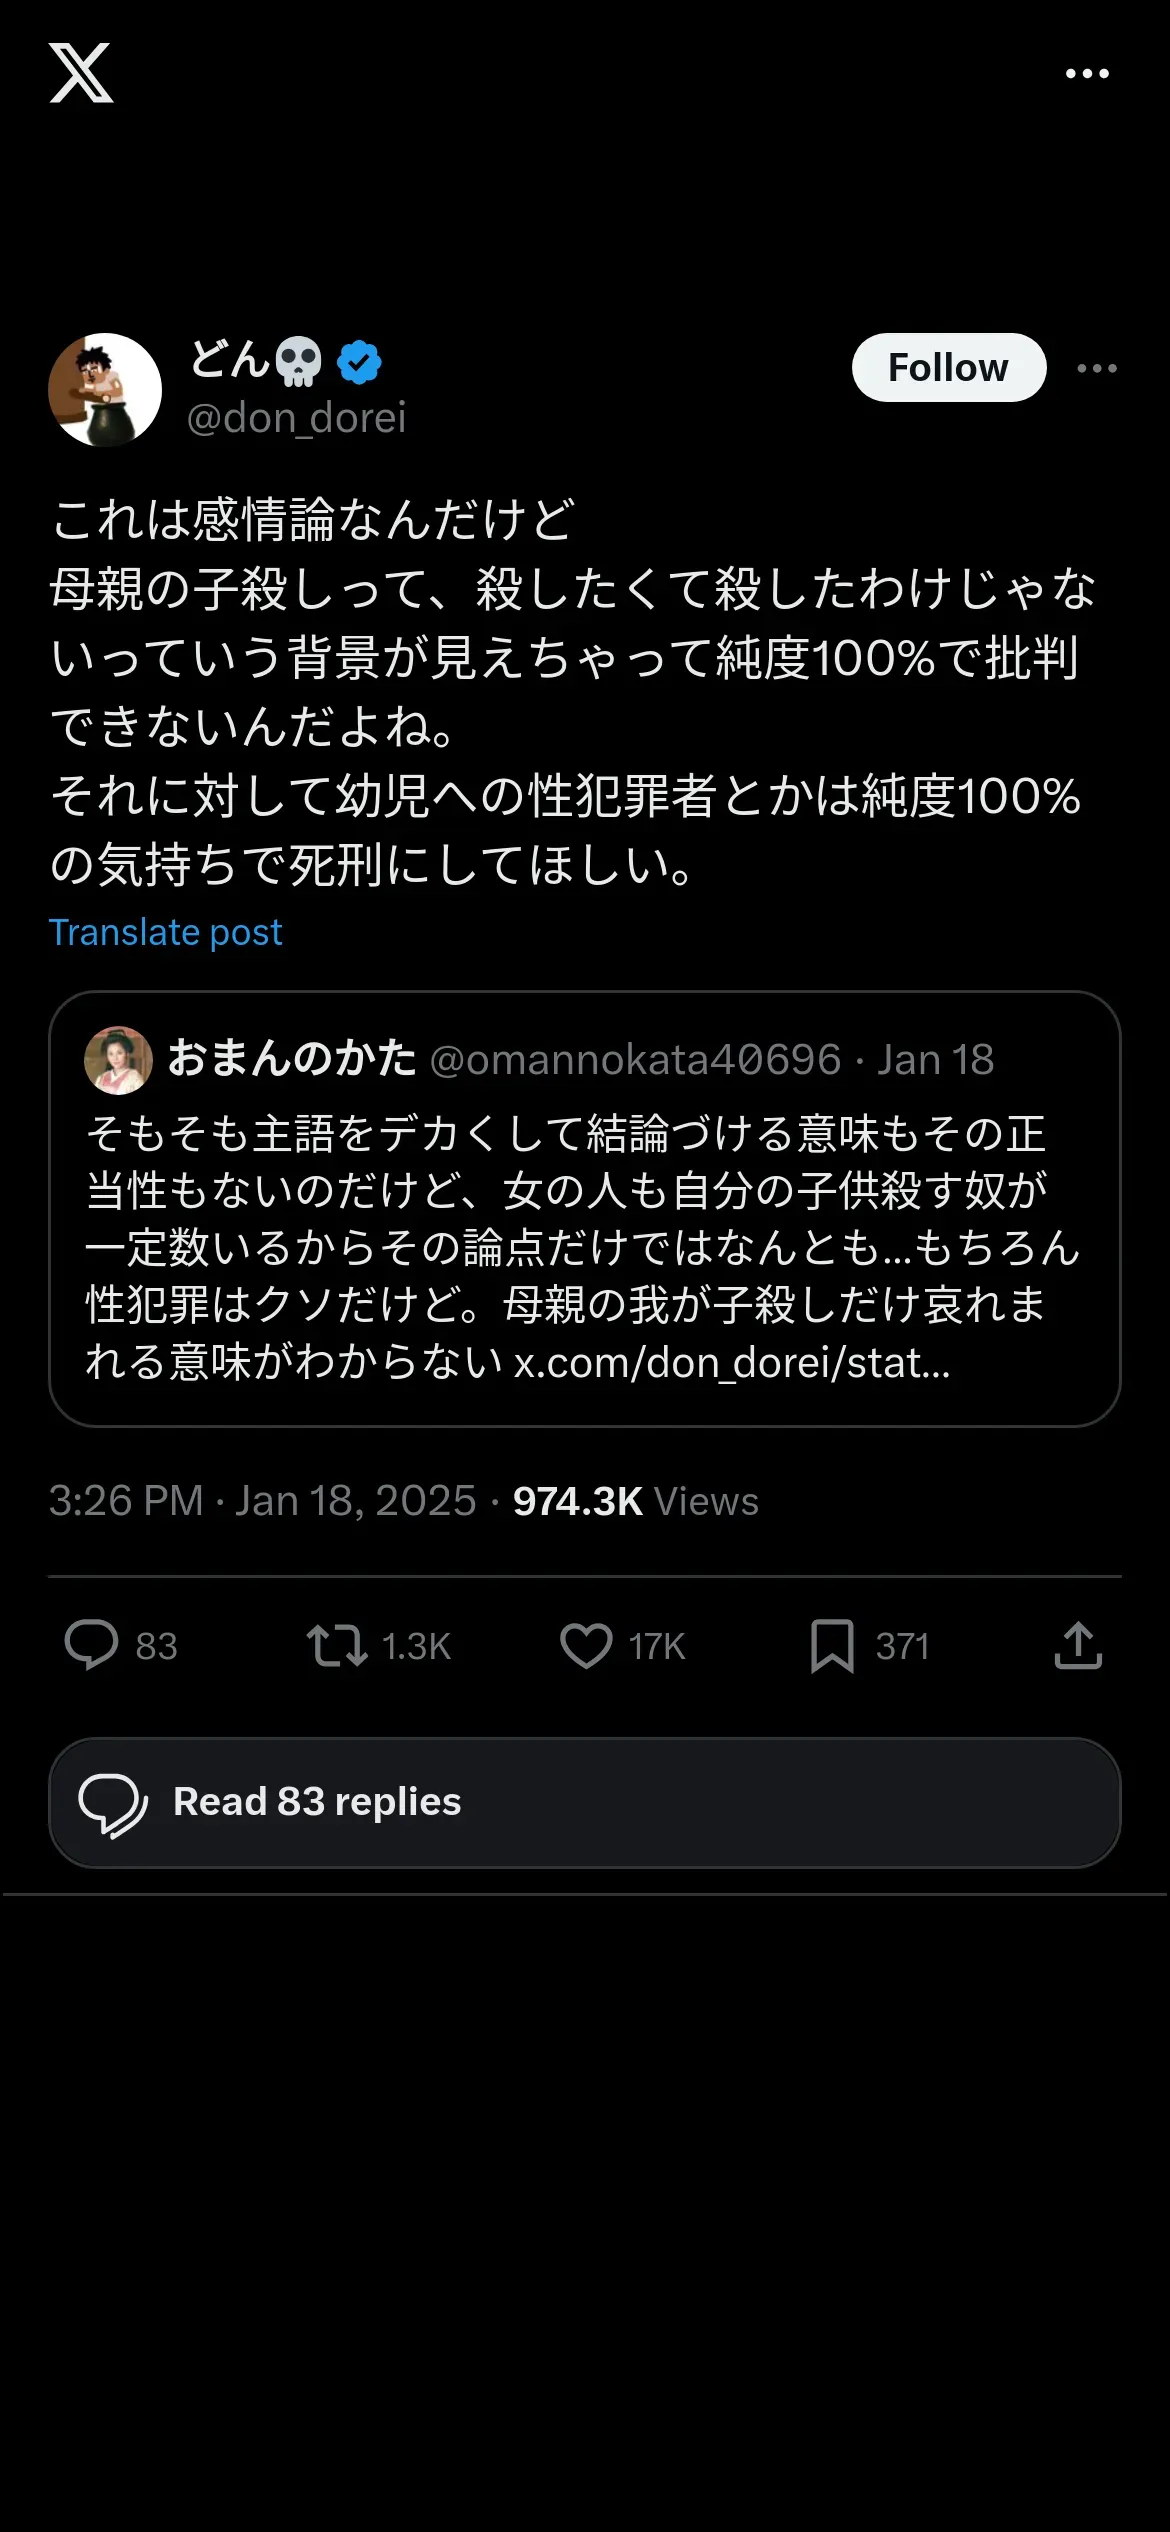
Task: Open the top-right three-dot menu
Action: [x=1087, y=74]
